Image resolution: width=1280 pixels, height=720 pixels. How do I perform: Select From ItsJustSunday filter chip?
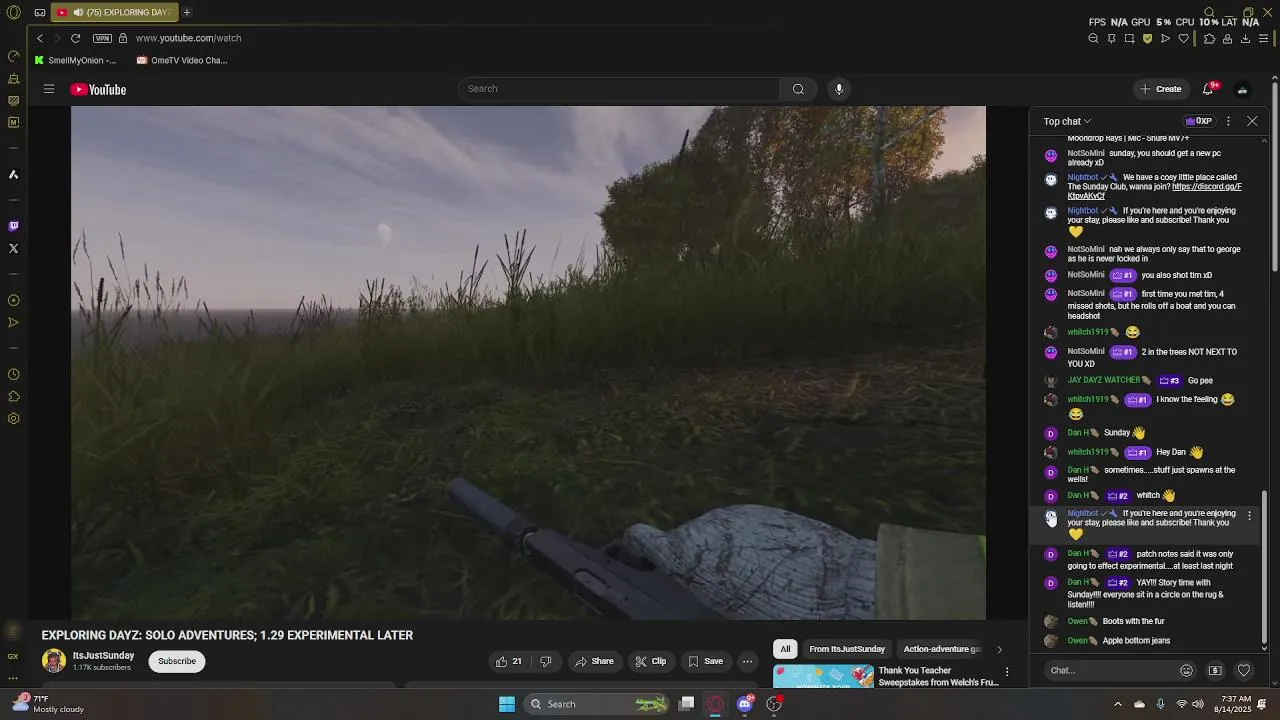[847, 649]
